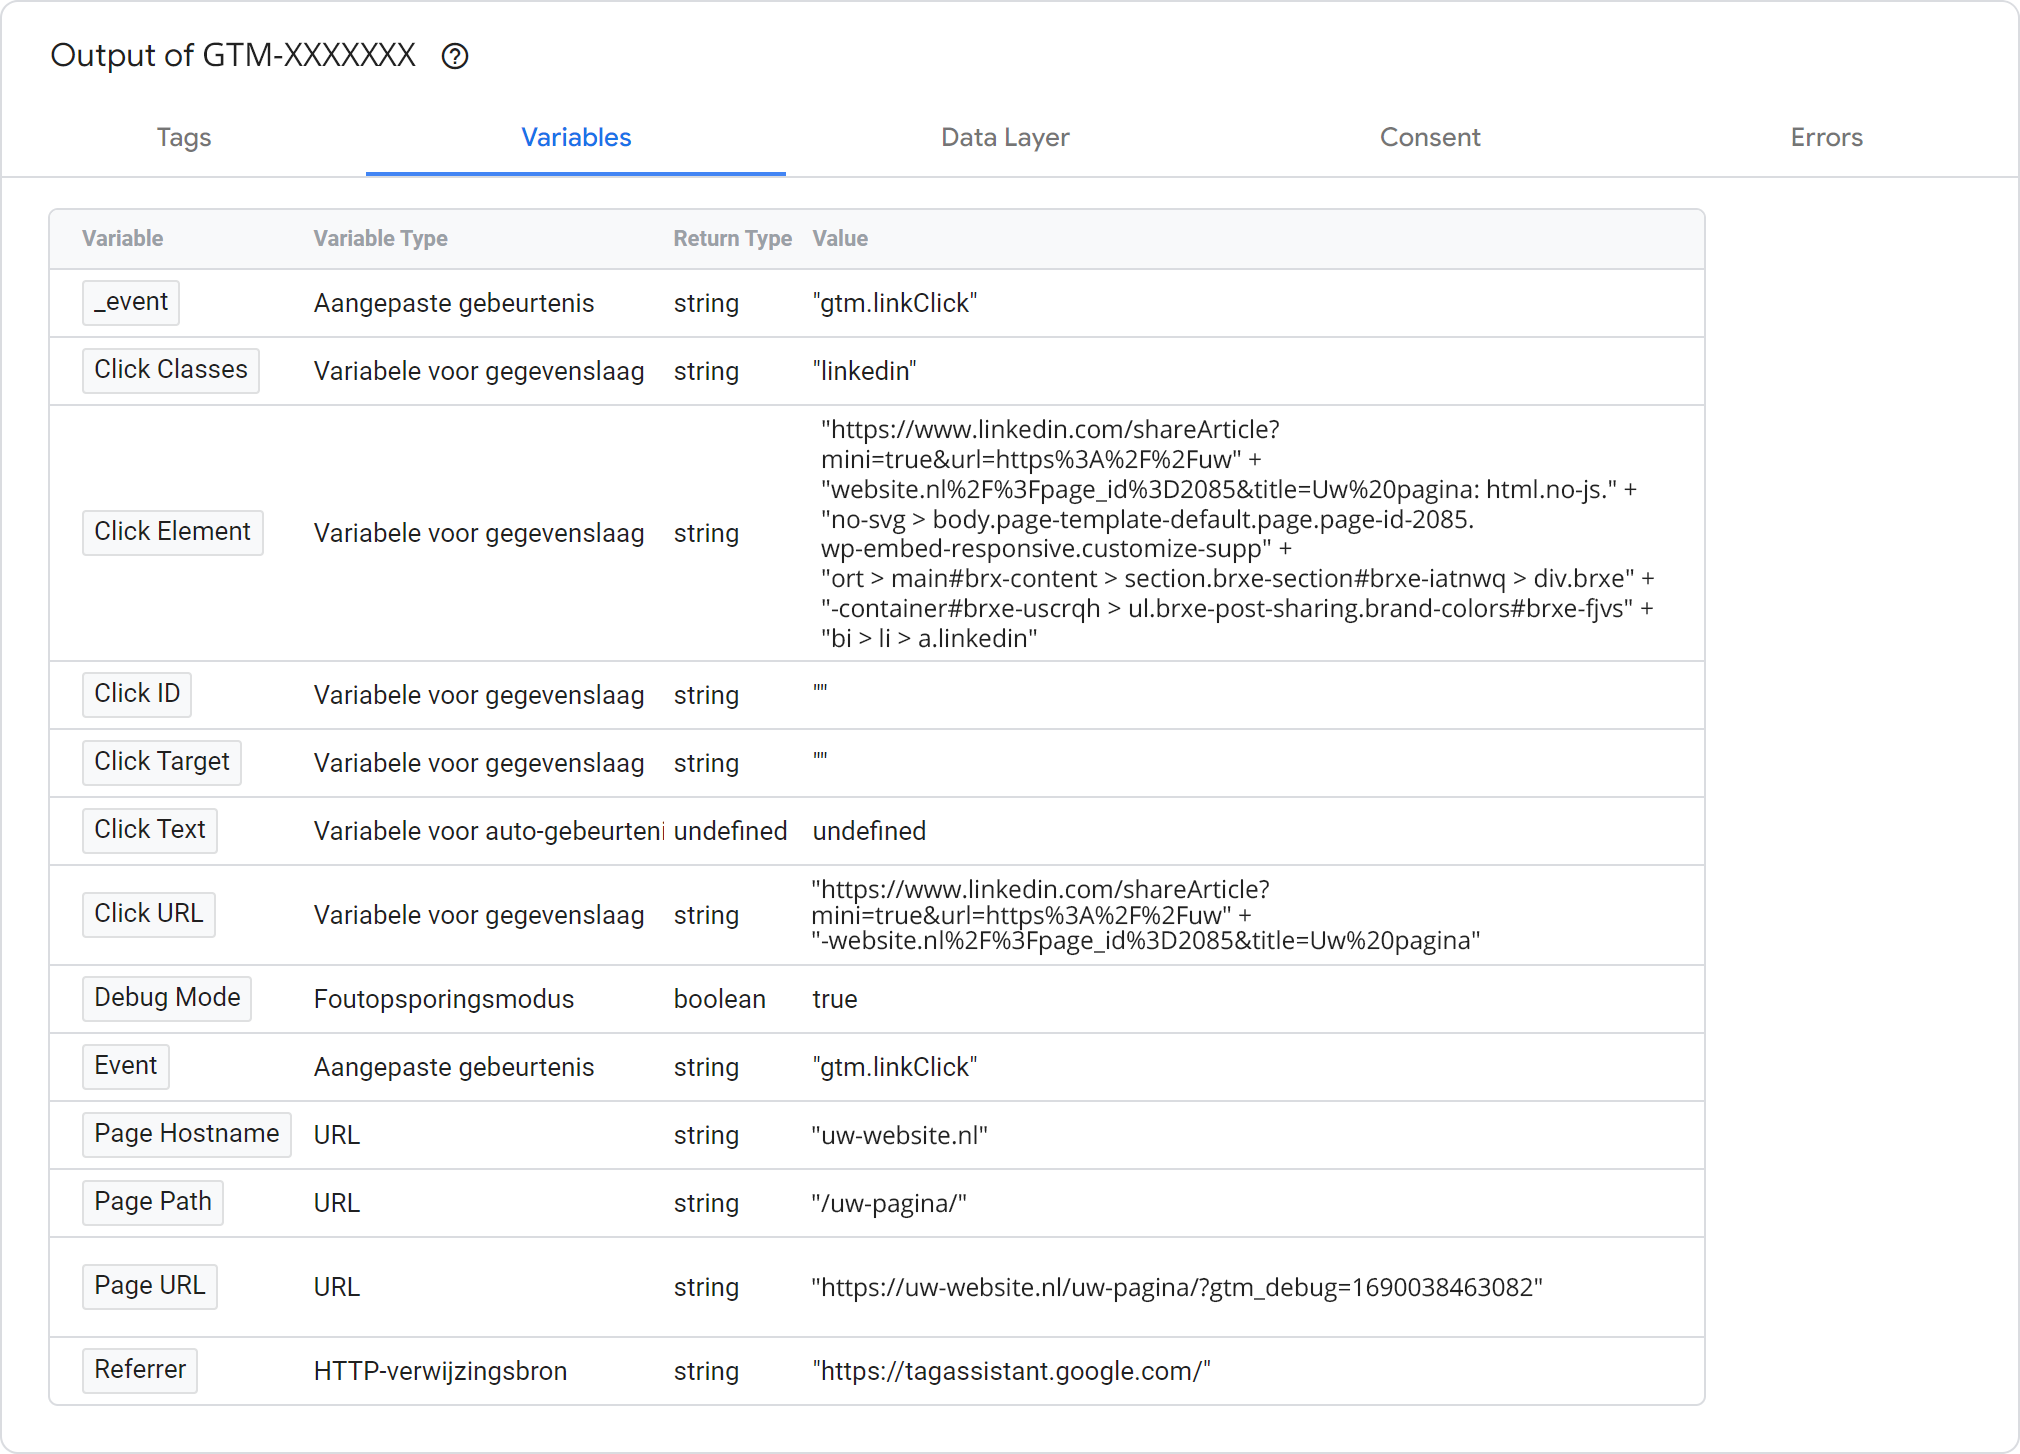Select the Event variable chip
The height and width of the screenshot is (1454, 2020).
point(126,1066)
